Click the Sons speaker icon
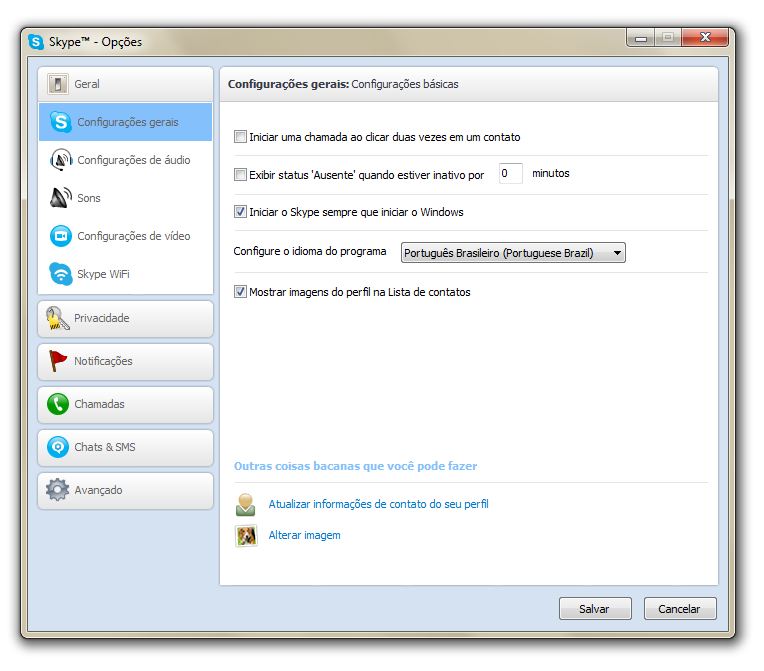Viewport: 764px width, 671px height. 61,198
